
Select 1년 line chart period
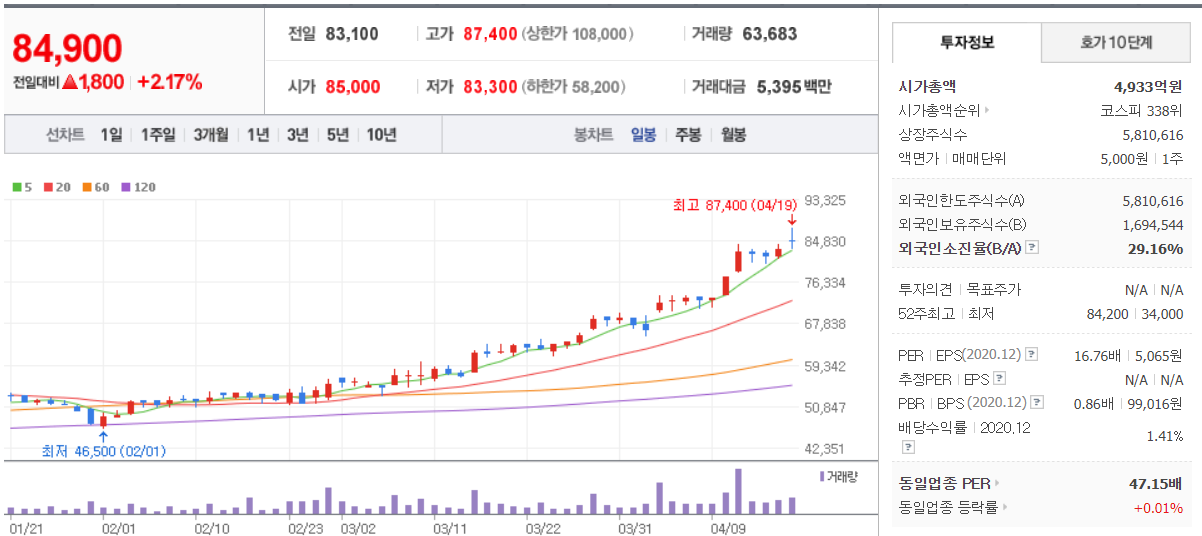click(258, 135)
